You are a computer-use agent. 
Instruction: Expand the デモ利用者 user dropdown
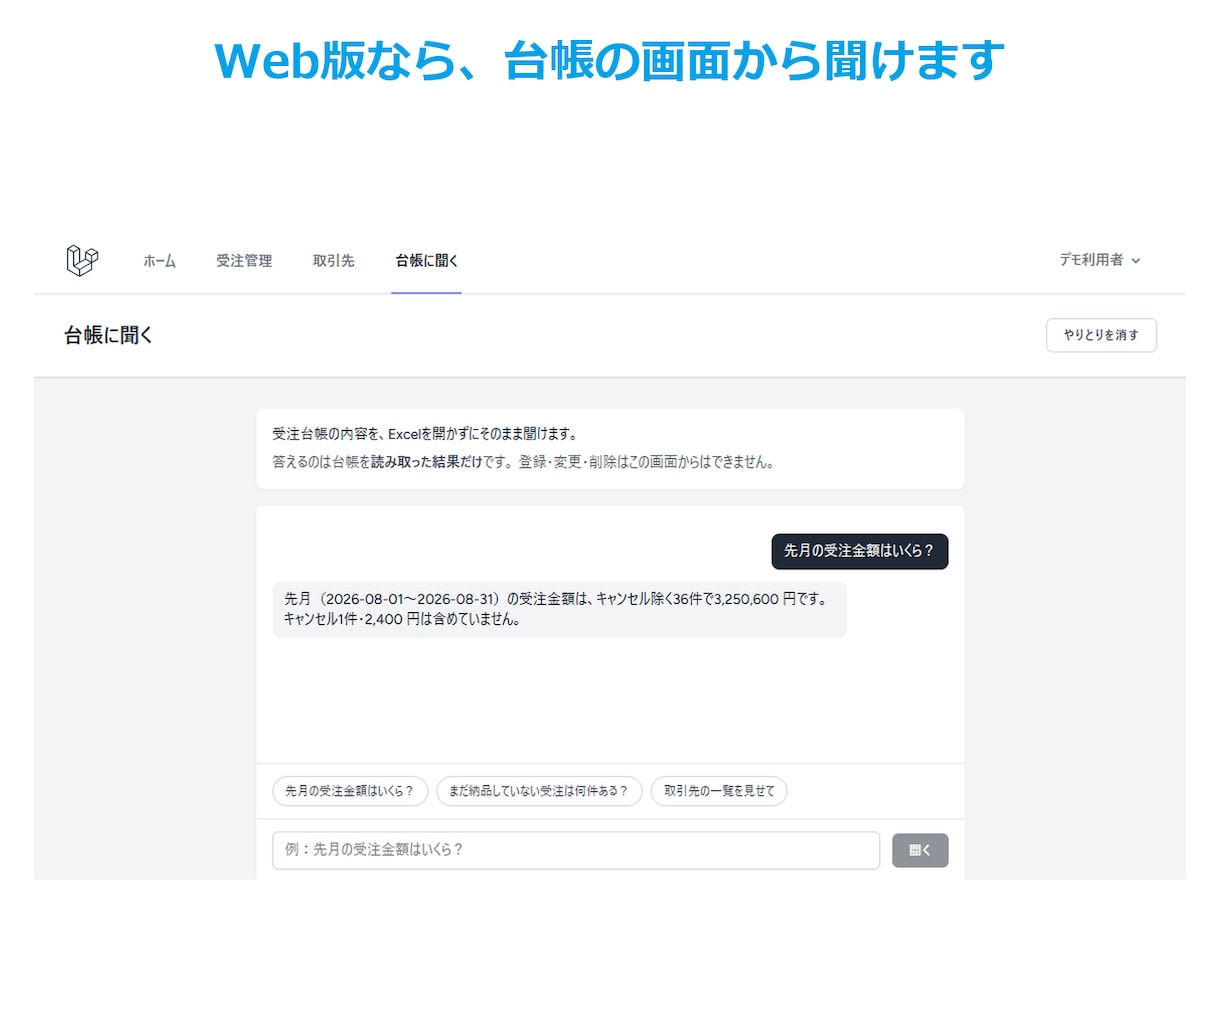pyautogui.click(x=1100, y=260)
